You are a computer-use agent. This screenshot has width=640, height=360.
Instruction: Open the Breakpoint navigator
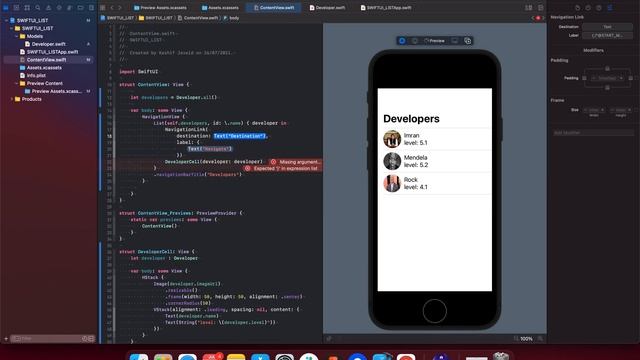tap(80, 7)
